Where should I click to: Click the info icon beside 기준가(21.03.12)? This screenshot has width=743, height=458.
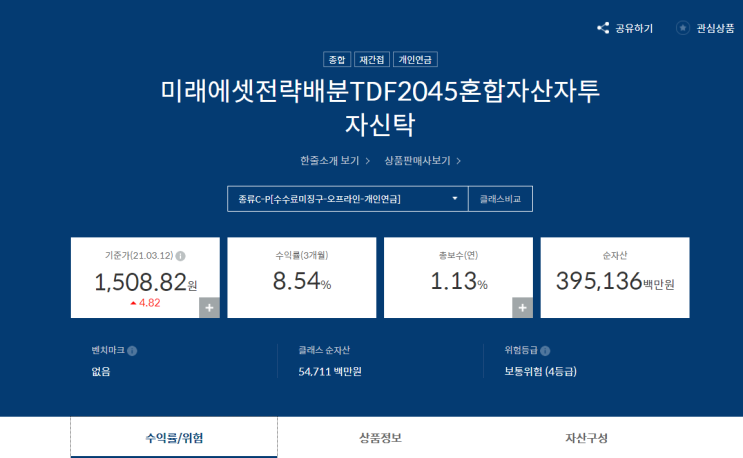point(181,256)
